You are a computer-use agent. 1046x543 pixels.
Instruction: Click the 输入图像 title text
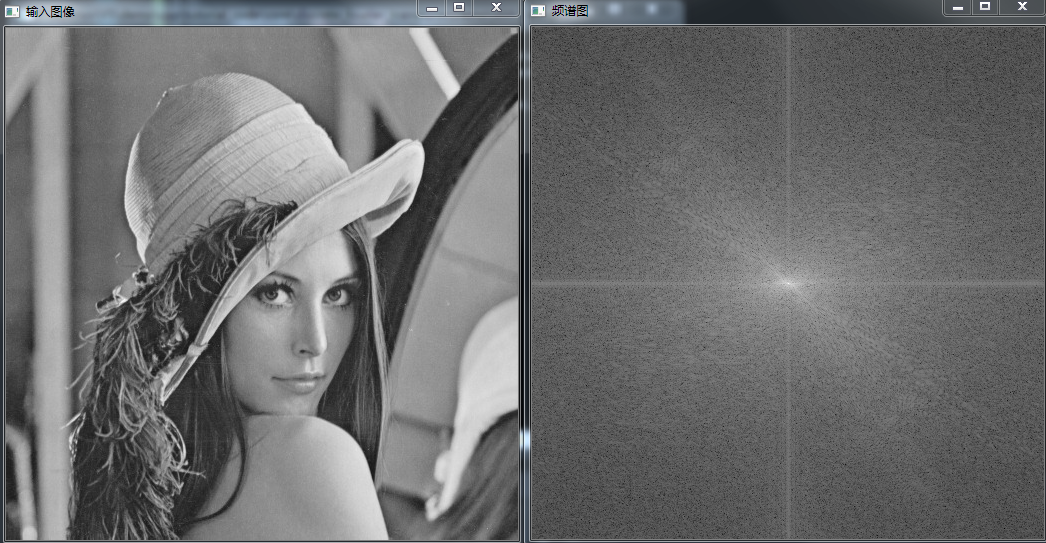click(x=50, y=11)
